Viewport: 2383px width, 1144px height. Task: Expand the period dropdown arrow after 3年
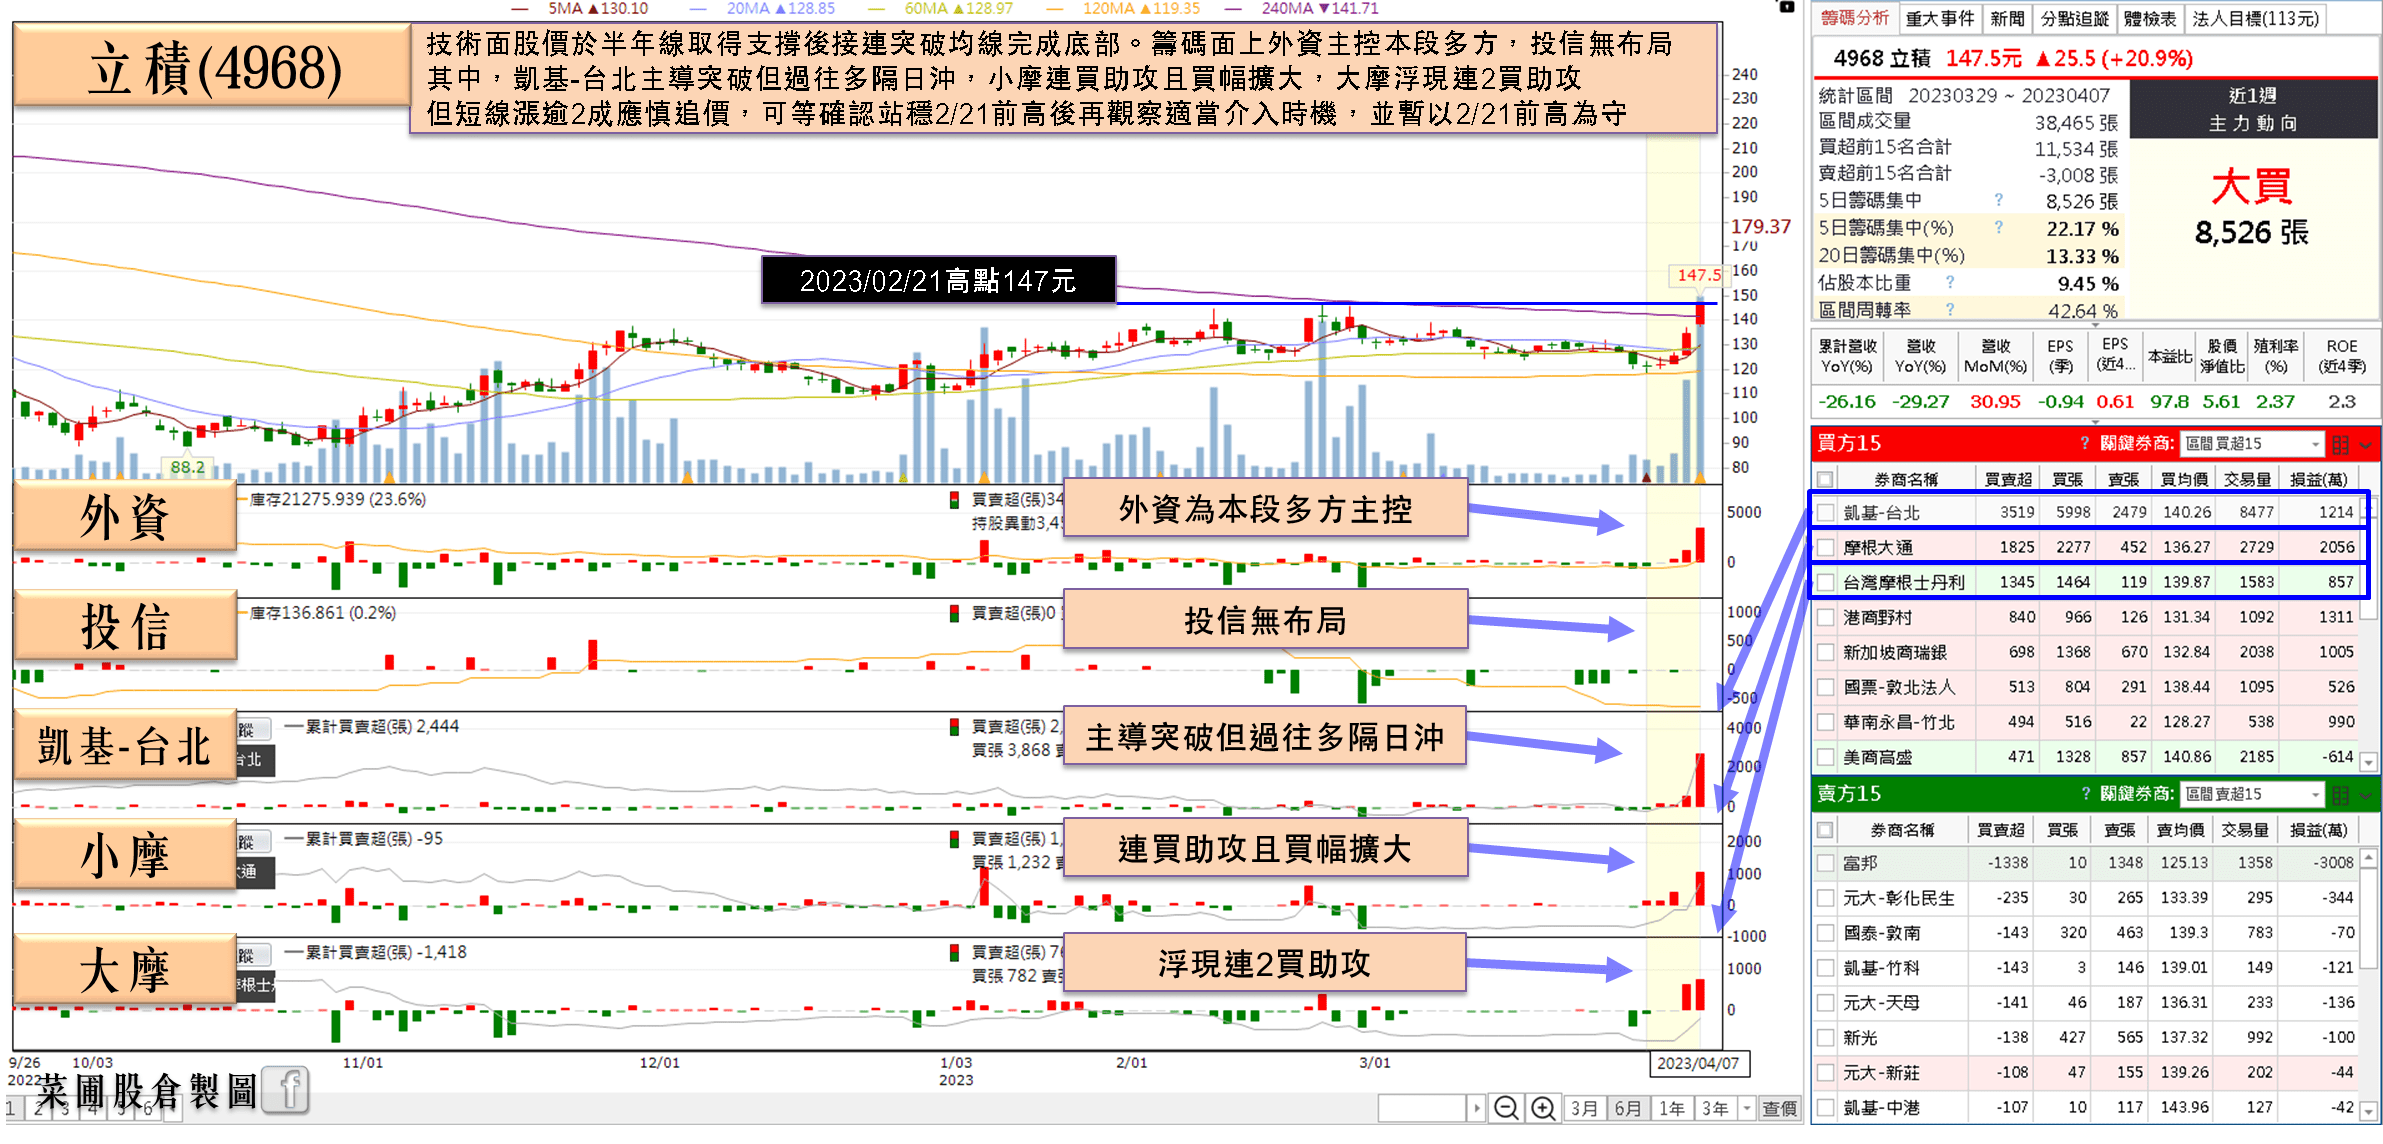(x=1747, y=1108)
